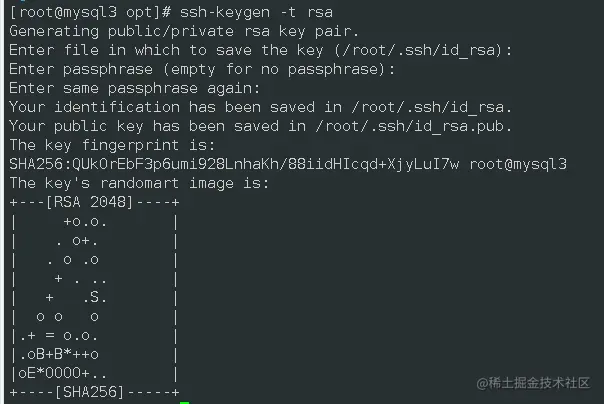The width and height of the screenshot is (604, 404).
Task: Click the "Enter passphrase" prompt line
Action: click(x=202, y=70)
